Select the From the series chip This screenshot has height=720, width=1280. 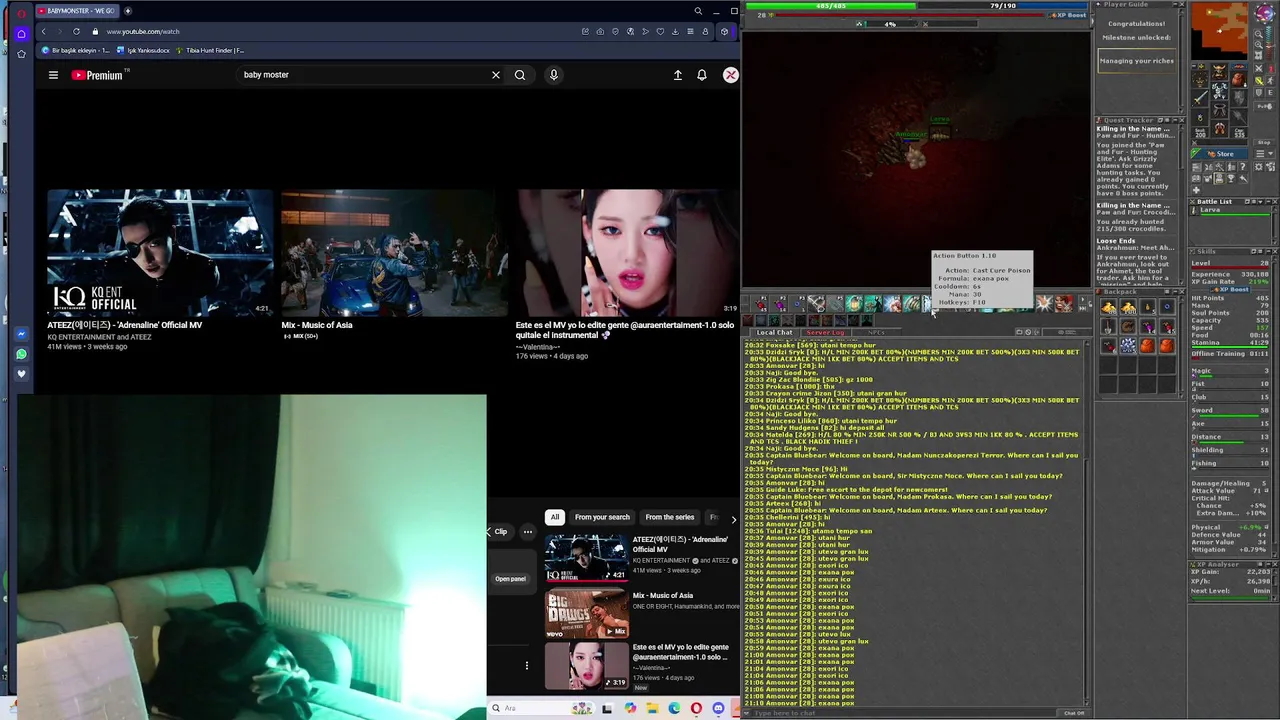point(669,517)
